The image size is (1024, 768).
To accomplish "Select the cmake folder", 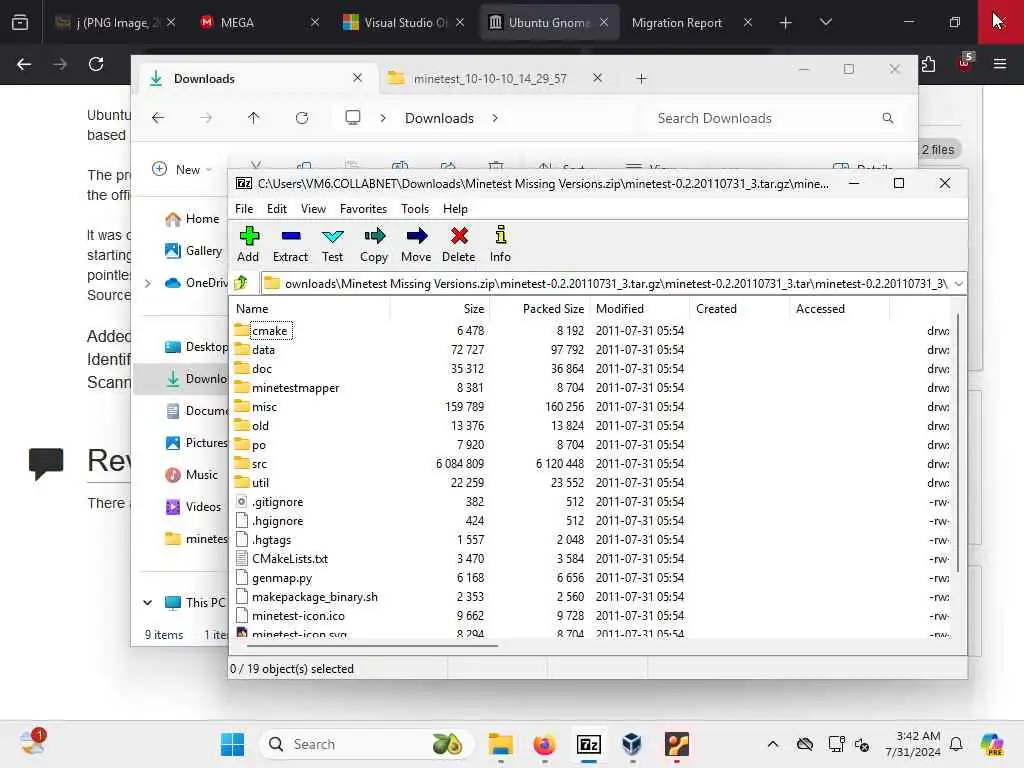I will tap(270, 331).
